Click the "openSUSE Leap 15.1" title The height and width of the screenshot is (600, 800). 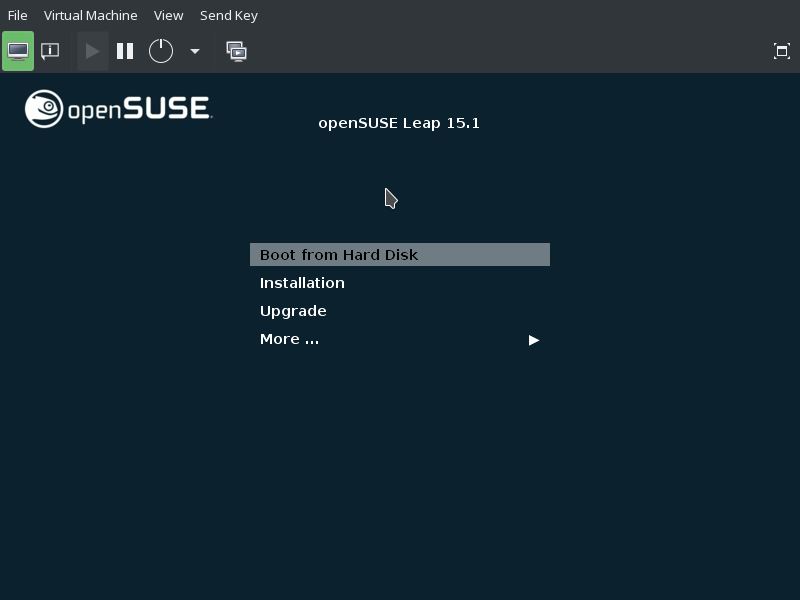tap(399, 123)
